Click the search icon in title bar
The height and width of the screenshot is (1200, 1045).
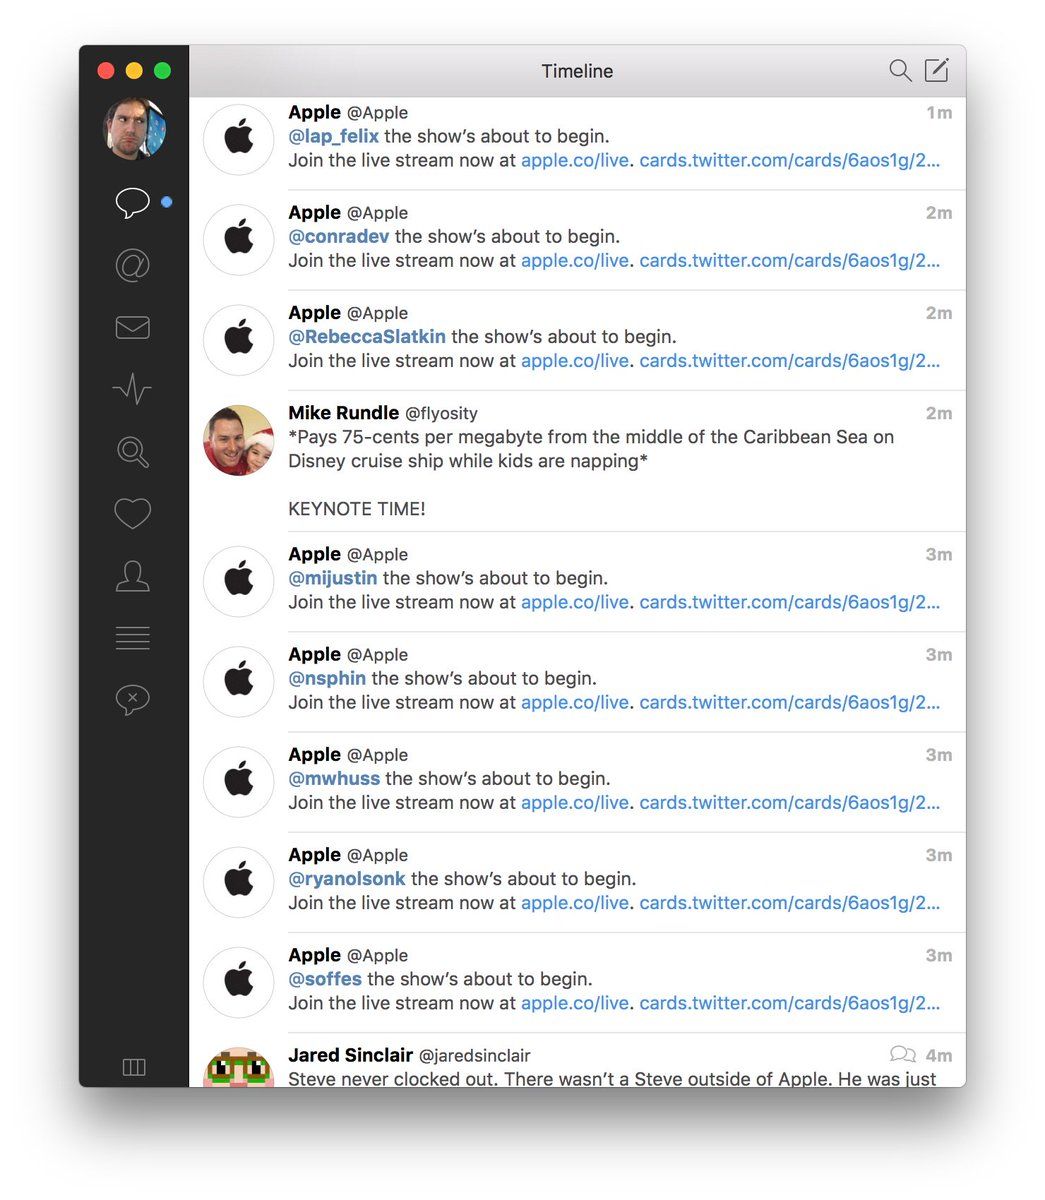(900, 70)
